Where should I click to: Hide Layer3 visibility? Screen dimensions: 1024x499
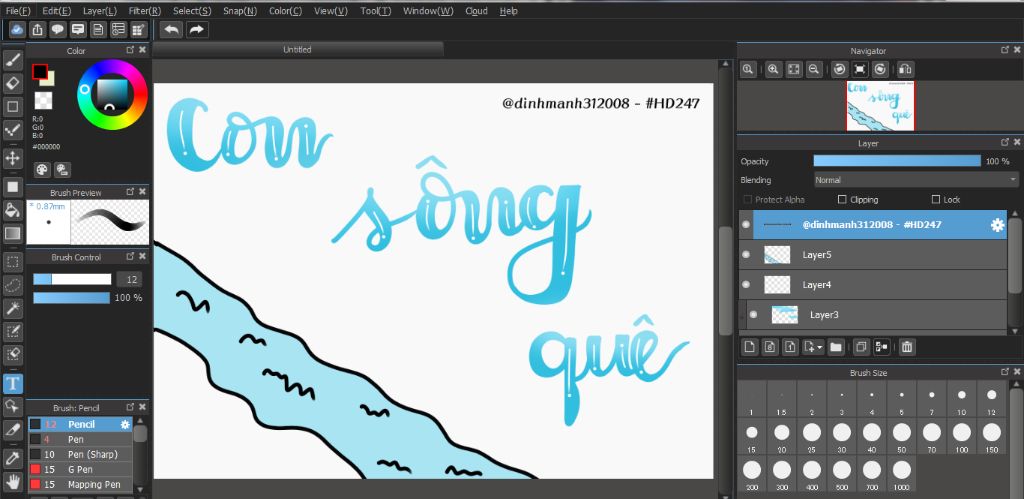[753, 315]
